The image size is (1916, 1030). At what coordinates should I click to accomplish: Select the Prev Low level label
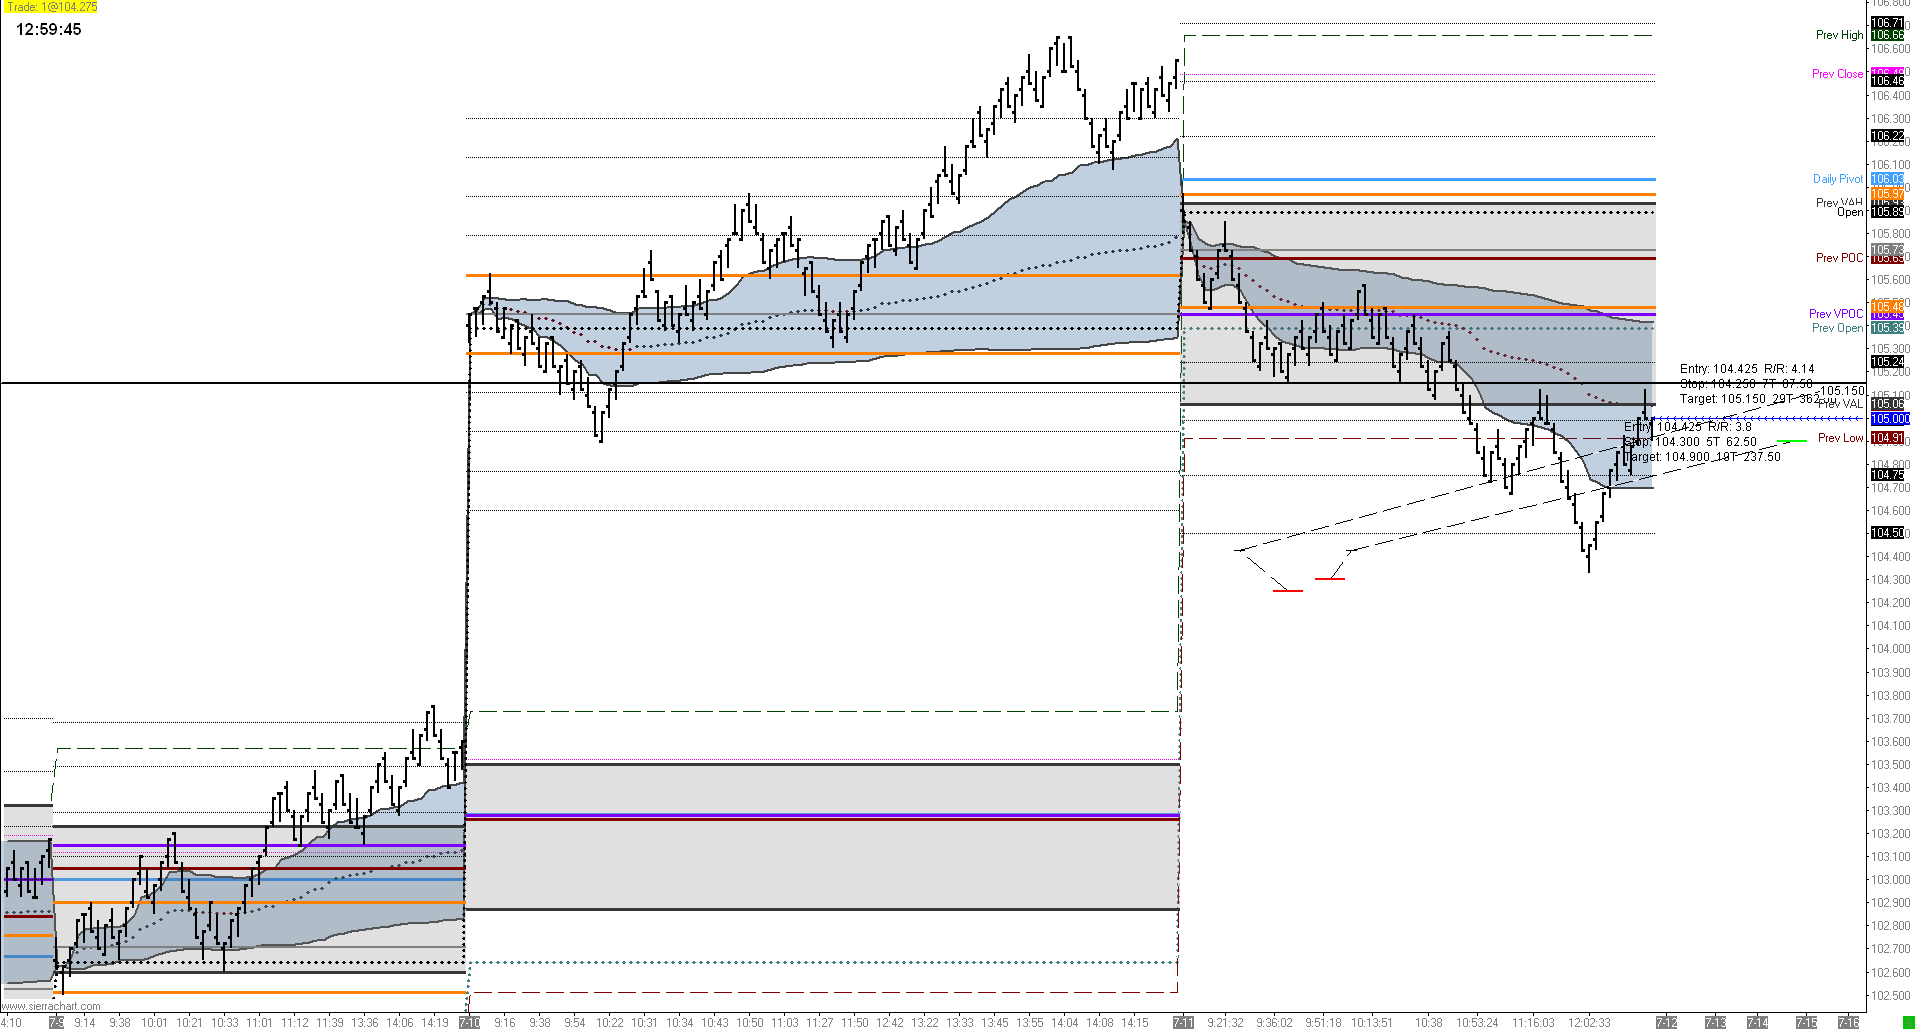tap(1840, 438)
